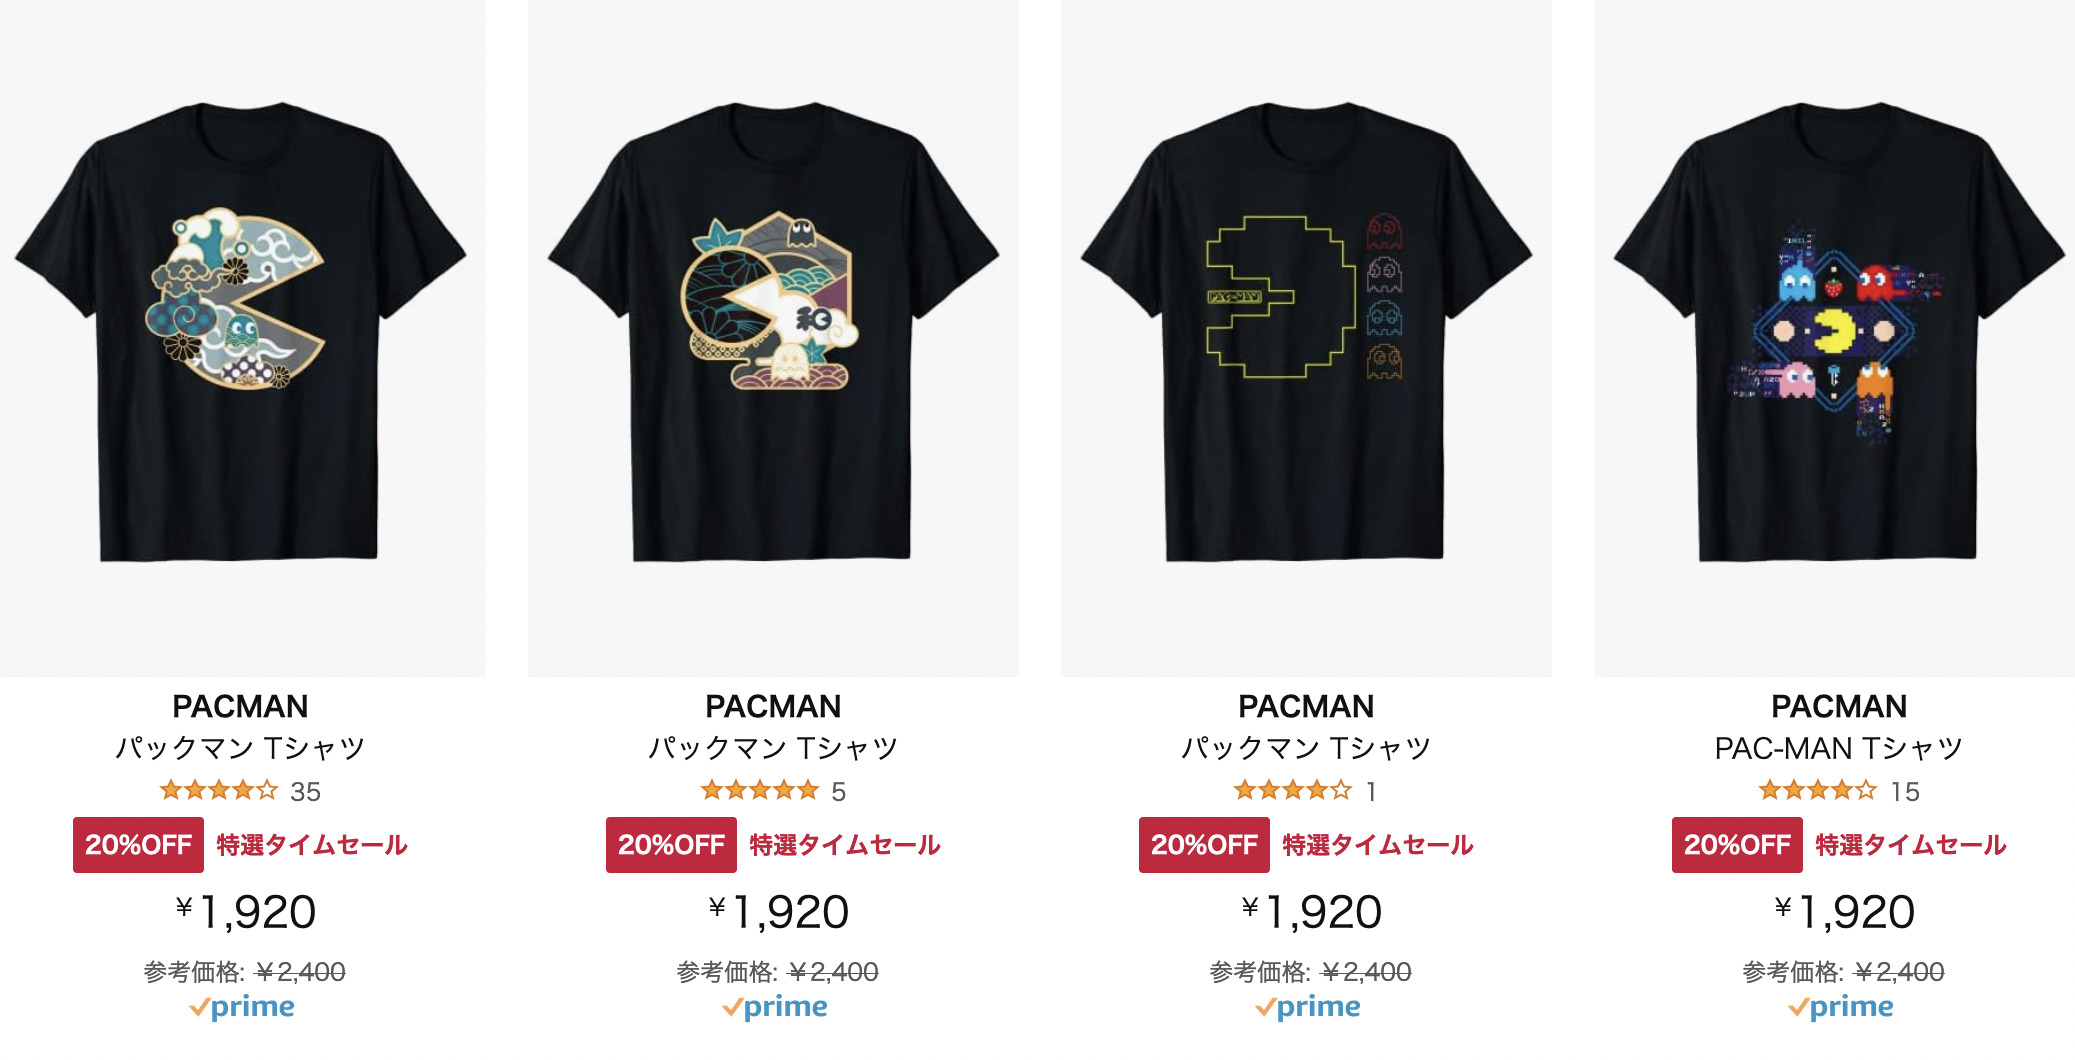The height and width of the screenshot is (1060, 2075).
Task: Click prime logo under second shirt
Action: pyautogui.click(x=774, y=1007)
